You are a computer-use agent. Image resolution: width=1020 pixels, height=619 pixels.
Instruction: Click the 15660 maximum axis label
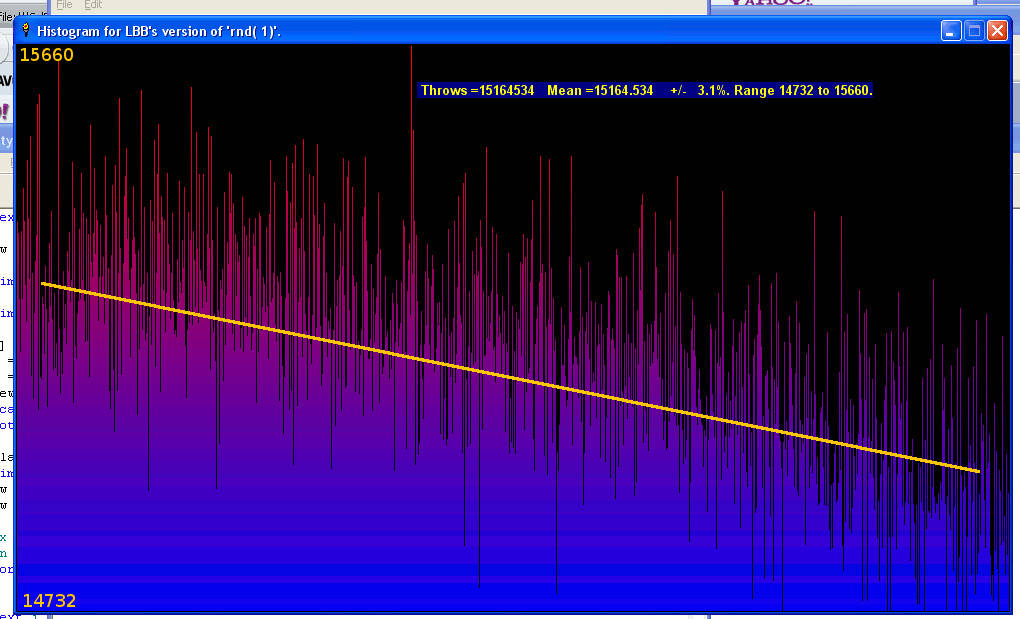click(47, 55)
